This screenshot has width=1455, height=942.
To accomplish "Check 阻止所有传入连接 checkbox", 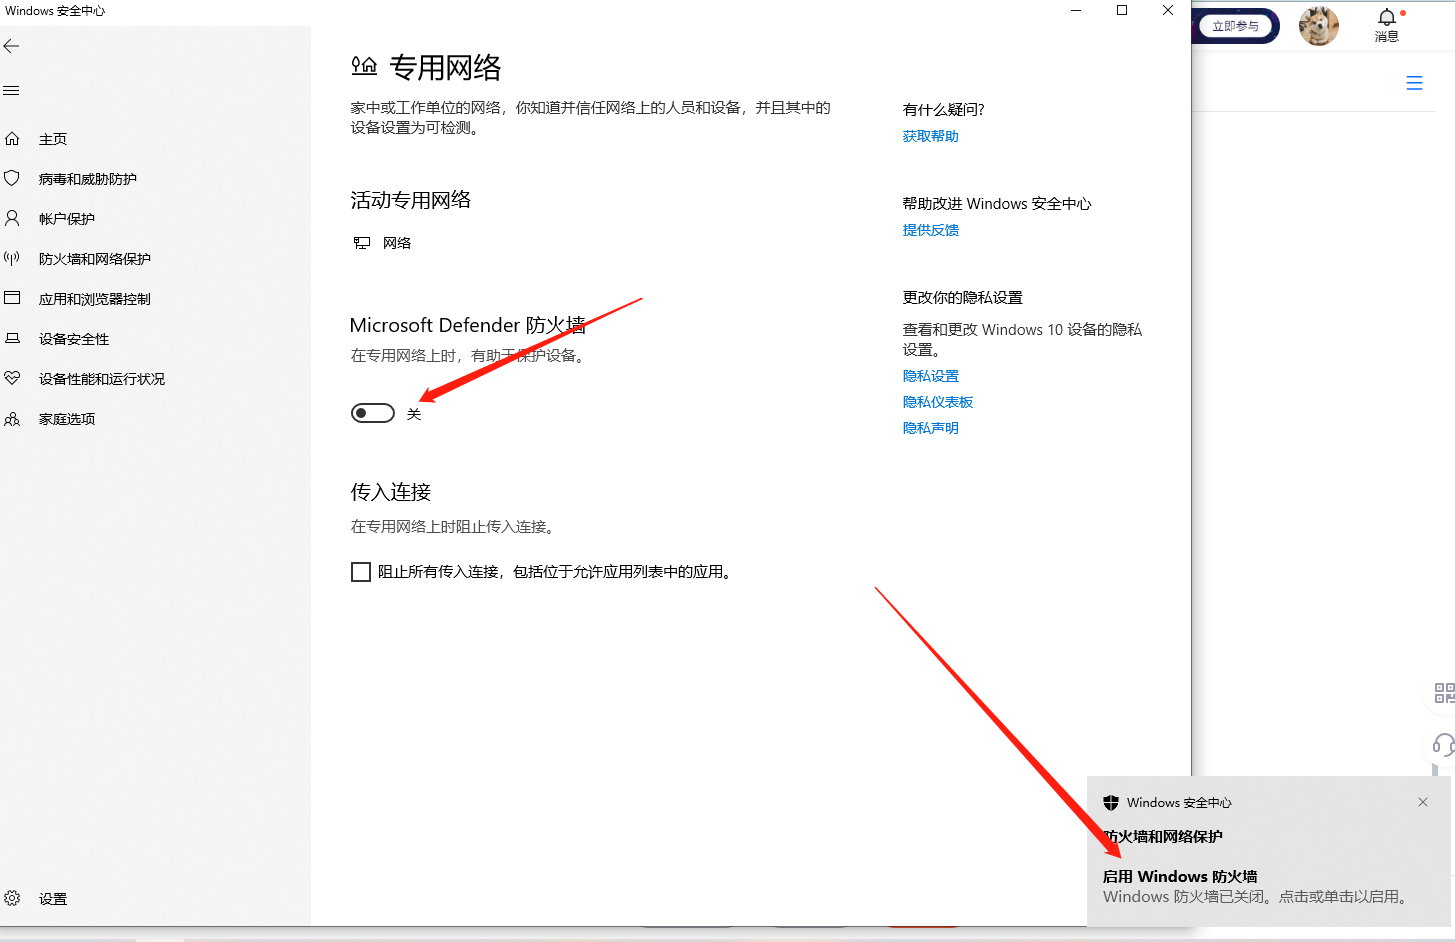I will pyautogui.click(x=361, y=572).
